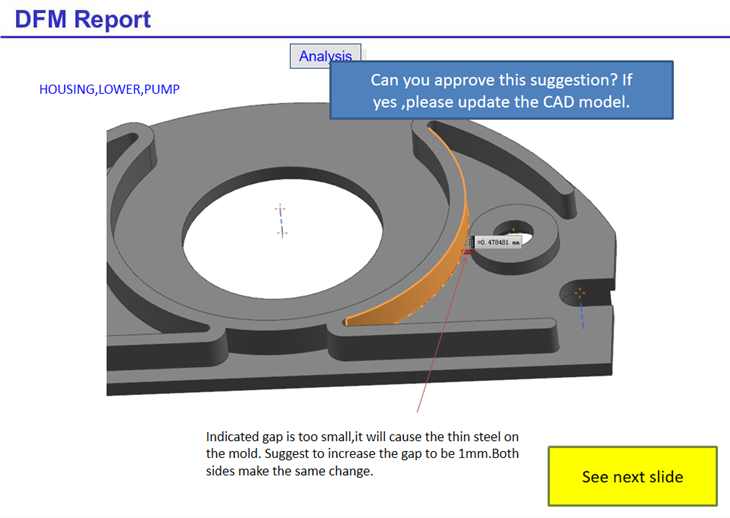Select the blue approval request callout box

501,90
